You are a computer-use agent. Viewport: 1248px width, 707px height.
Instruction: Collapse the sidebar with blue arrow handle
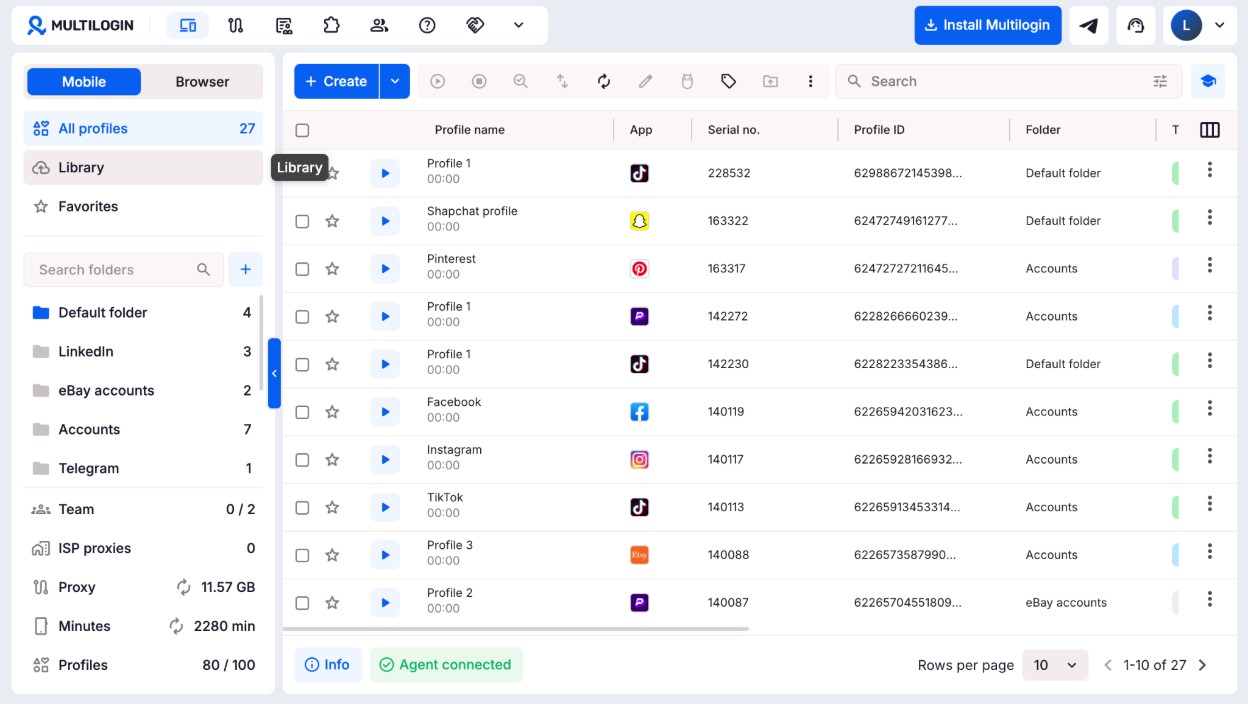(x=274, y=373)
